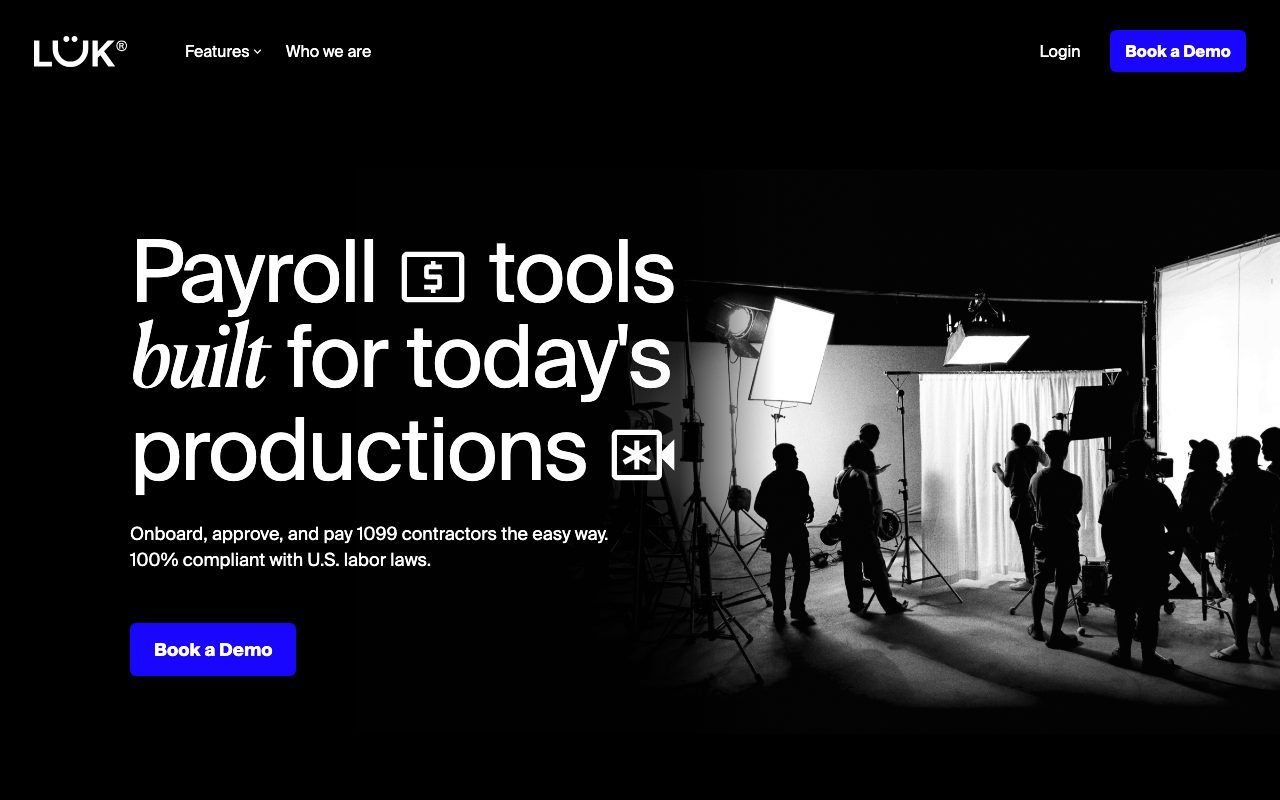Click the Book a Demo button below the headline
Image resolution: width=1280 pixels, height=800 pixels.
(x=213, y=650)
